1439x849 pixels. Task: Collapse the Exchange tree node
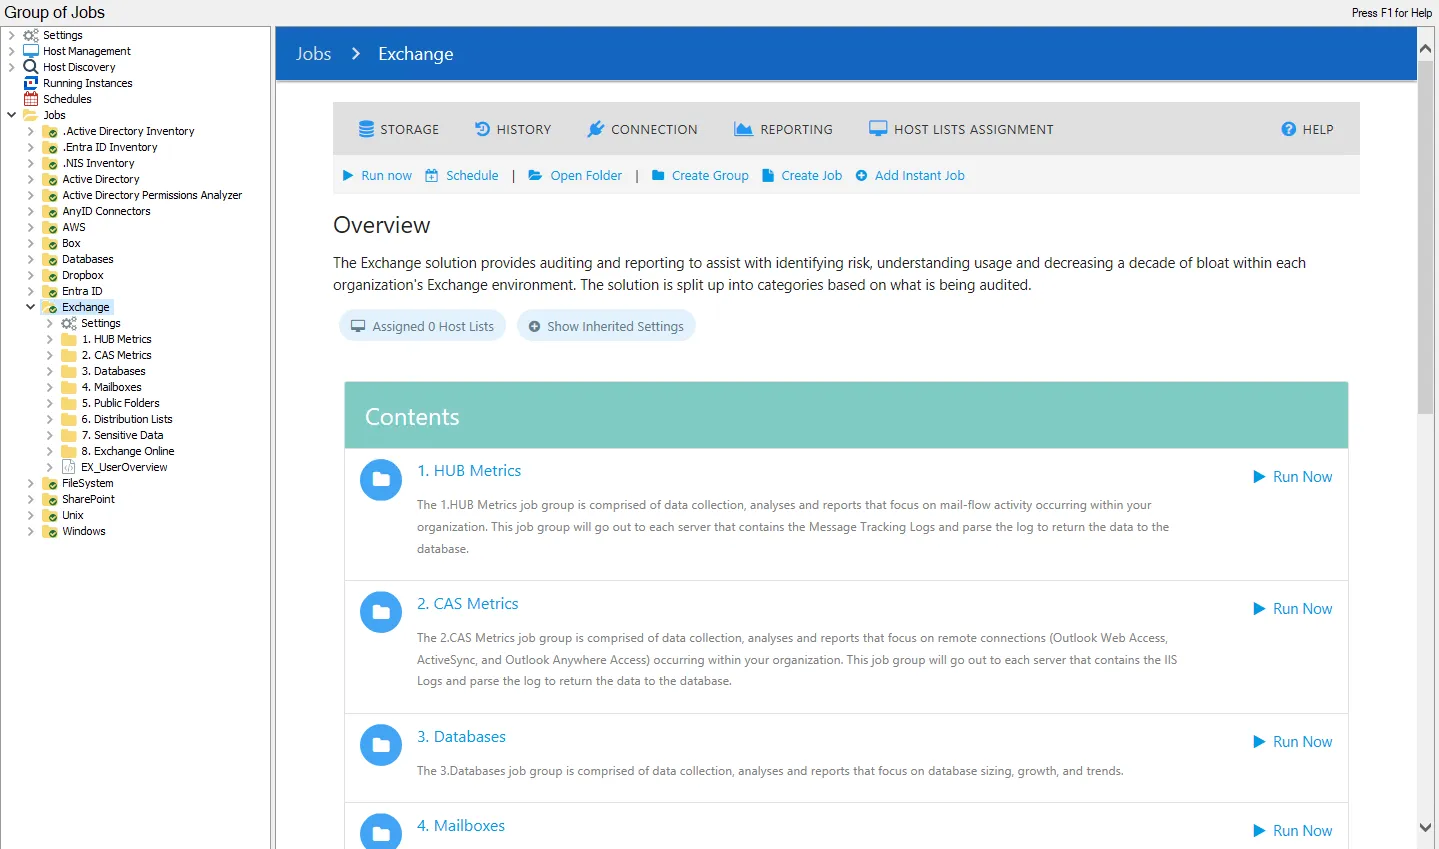point(31,307)
